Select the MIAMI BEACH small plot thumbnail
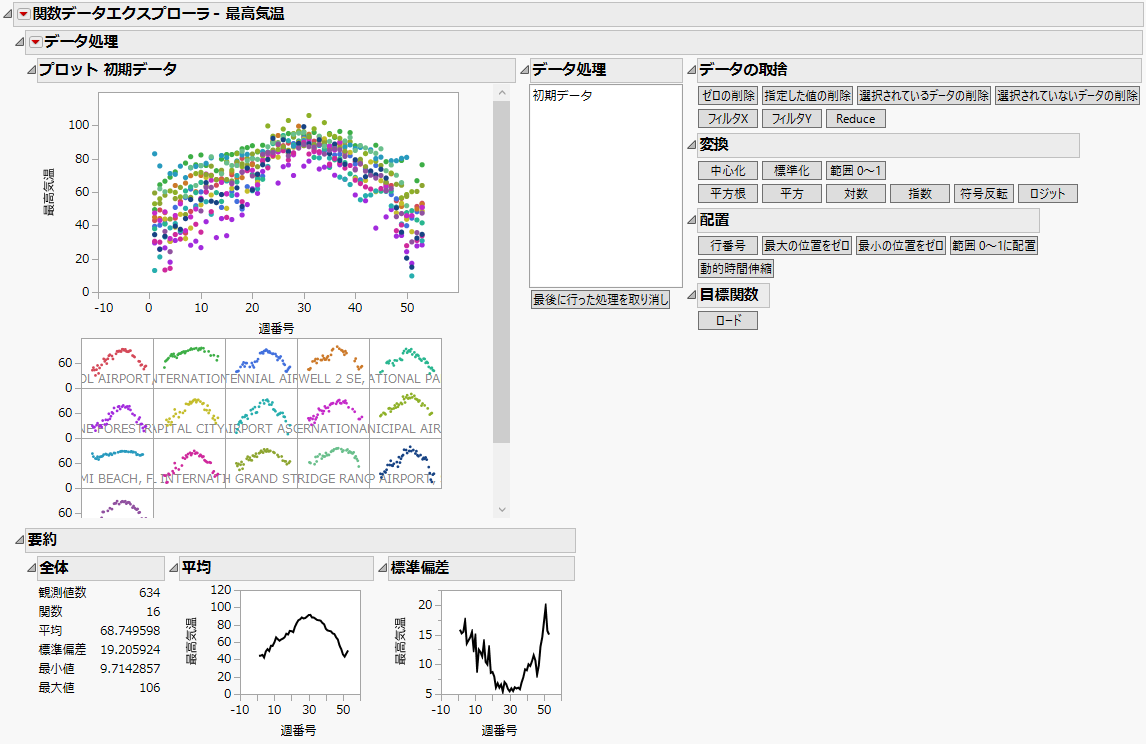The image size is (1146, 744). click(117, 464)
